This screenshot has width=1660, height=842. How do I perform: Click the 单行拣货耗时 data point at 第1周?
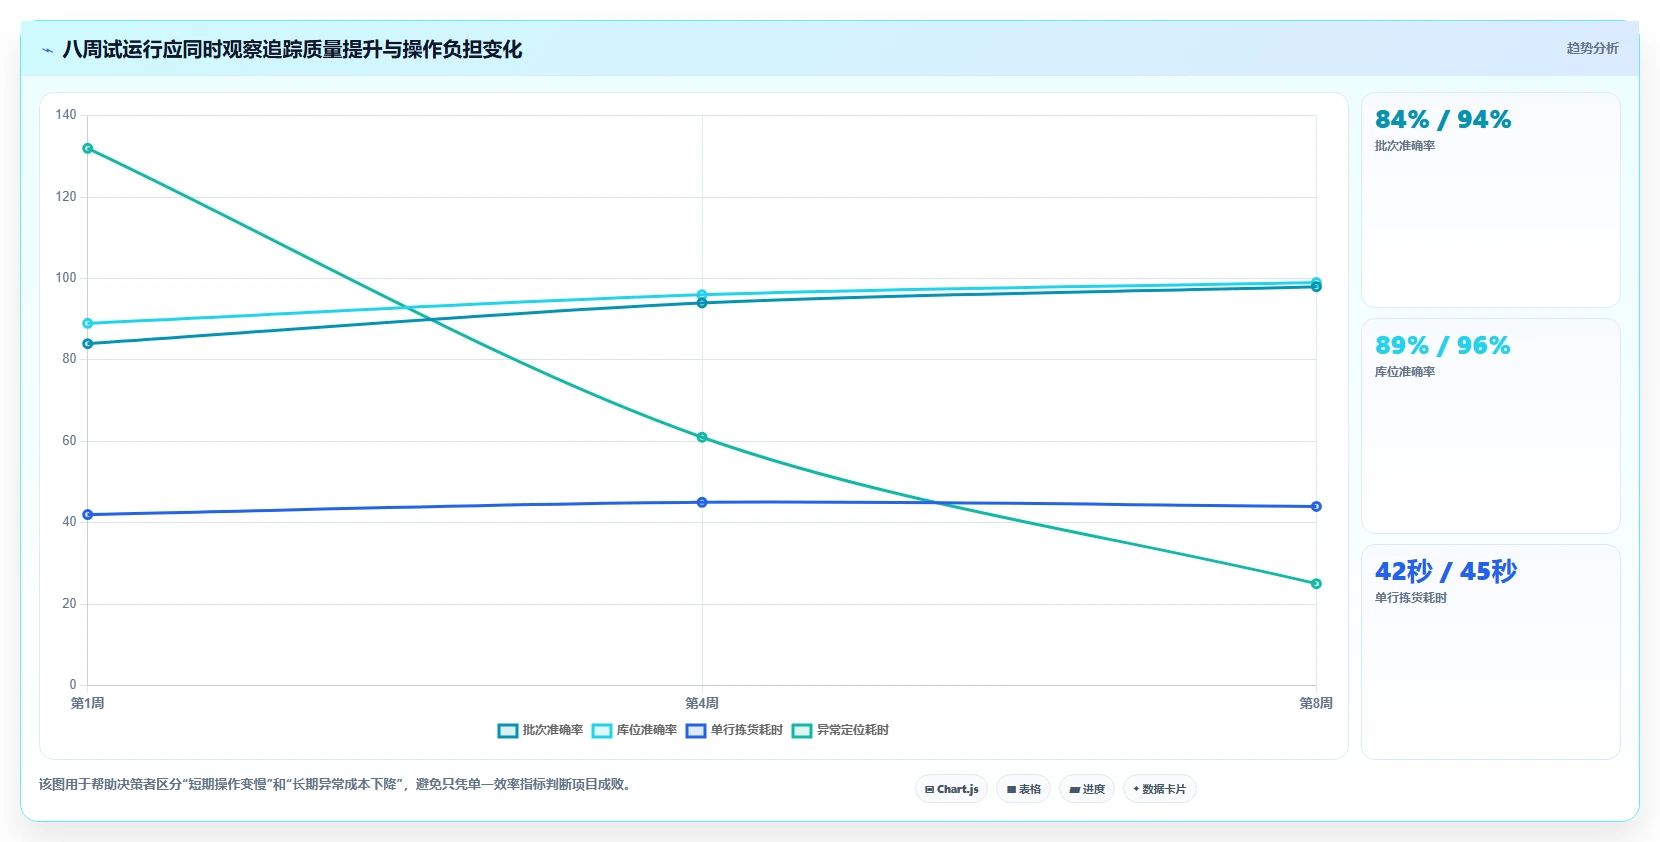(x=88, y=515)
